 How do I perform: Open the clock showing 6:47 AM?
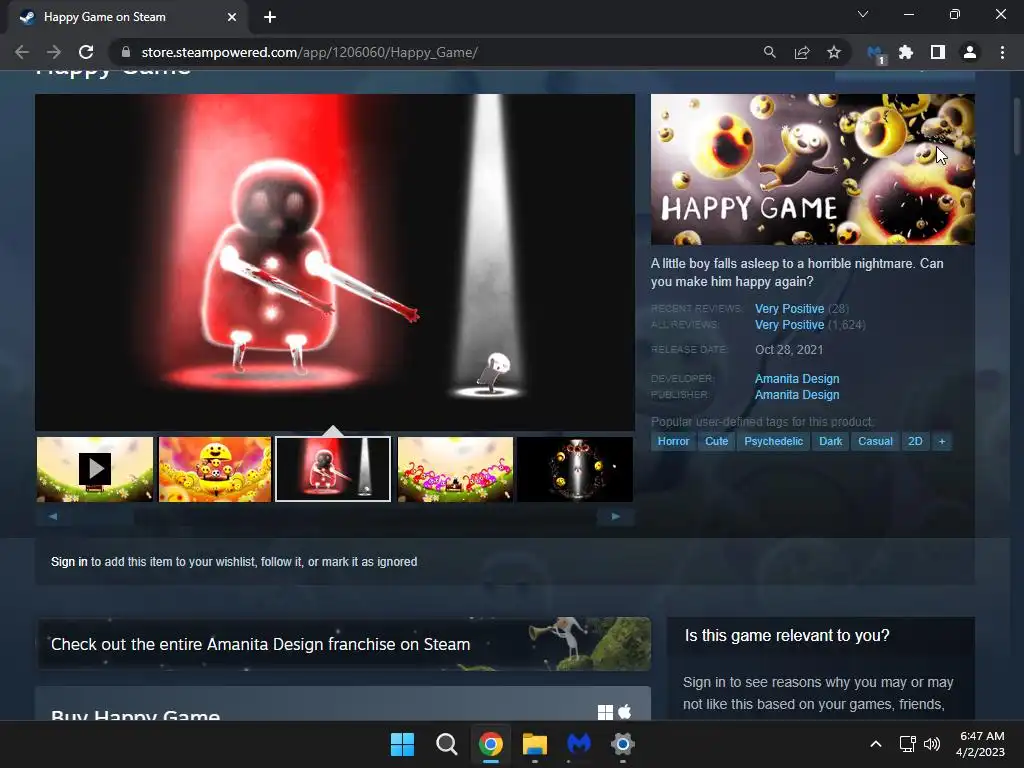click(x=980, y=744)
